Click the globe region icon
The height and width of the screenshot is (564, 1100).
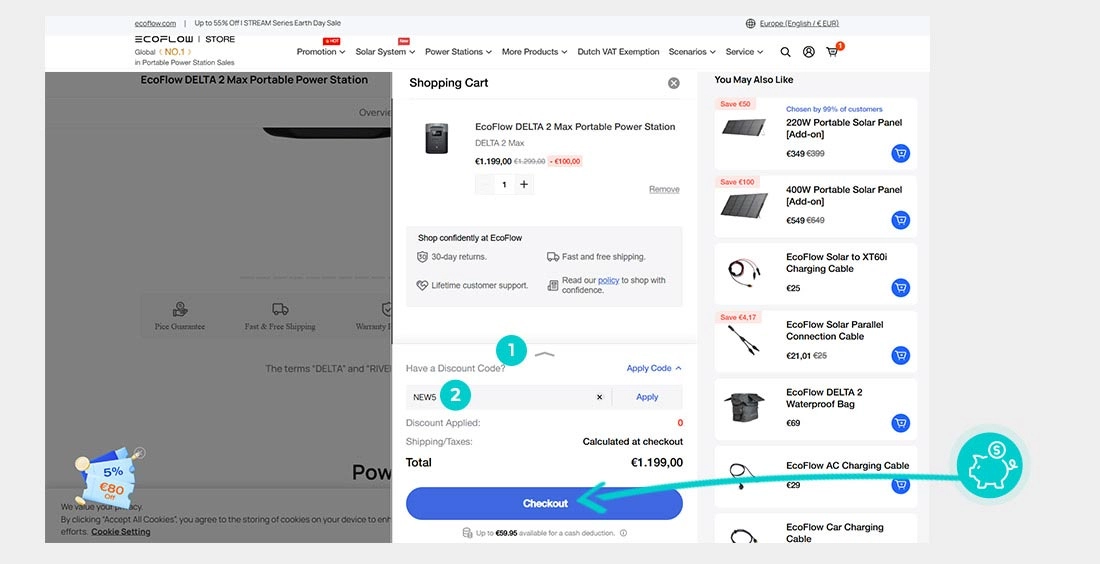[751, 23]
